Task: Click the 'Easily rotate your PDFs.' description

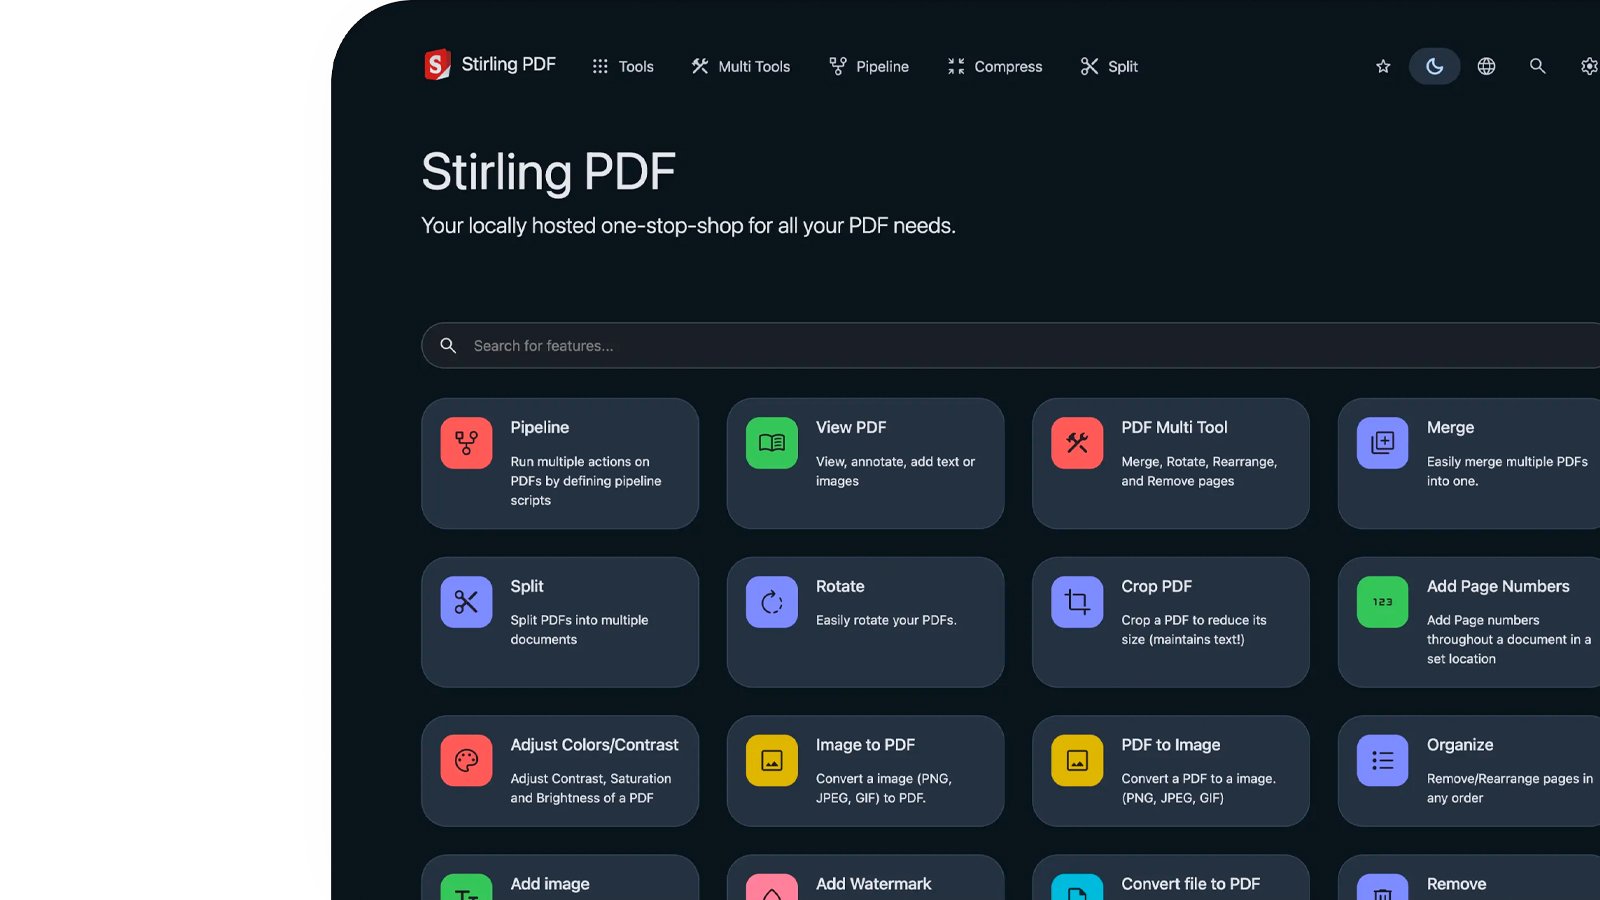Action: click(x=886, y=620)
